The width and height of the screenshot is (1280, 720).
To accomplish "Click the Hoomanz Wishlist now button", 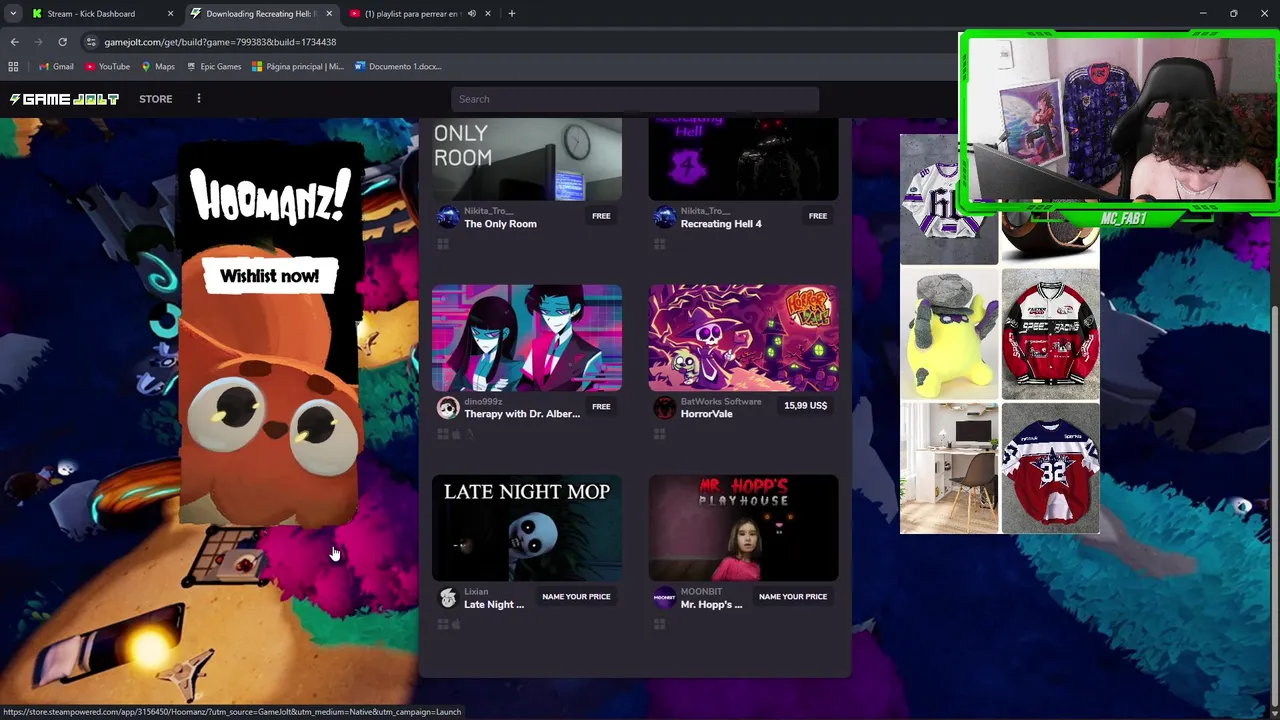I will (x=270, y=276).
